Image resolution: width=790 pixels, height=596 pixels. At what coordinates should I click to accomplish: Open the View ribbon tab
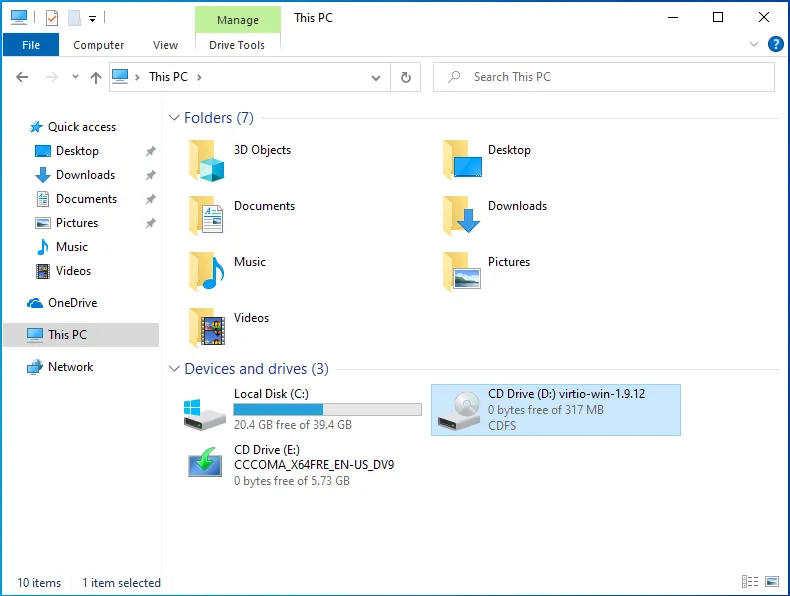(165, 45)
